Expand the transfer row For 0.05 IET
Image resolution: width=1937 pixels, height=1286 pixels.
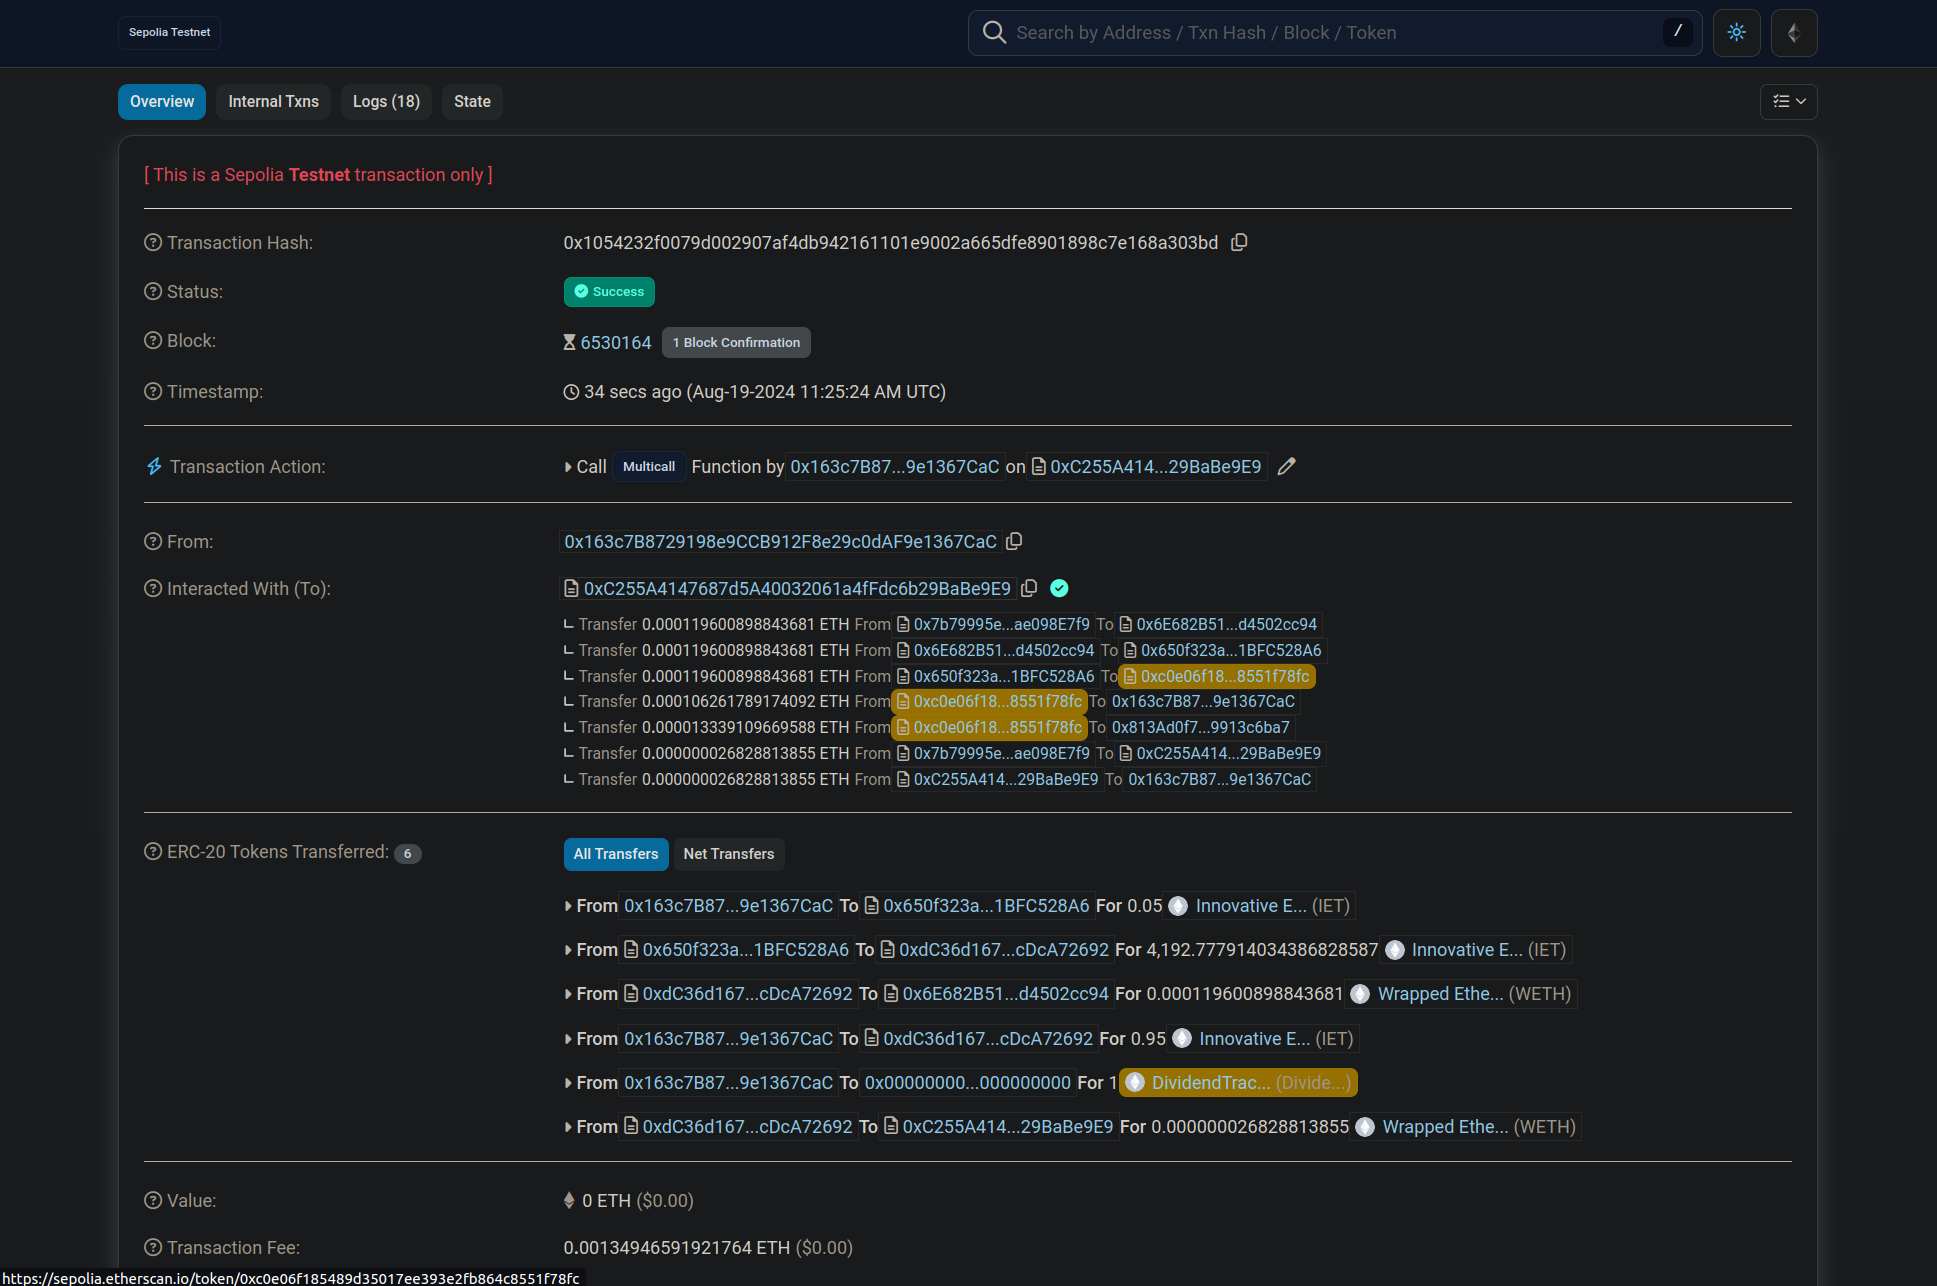pyautogui.click(x=568, y=906)
